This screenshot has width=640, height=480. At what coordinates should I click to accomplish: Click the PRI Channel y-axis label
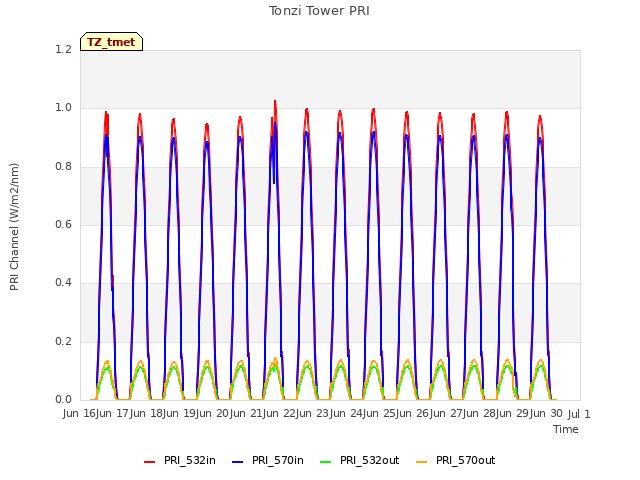(14, 227)
